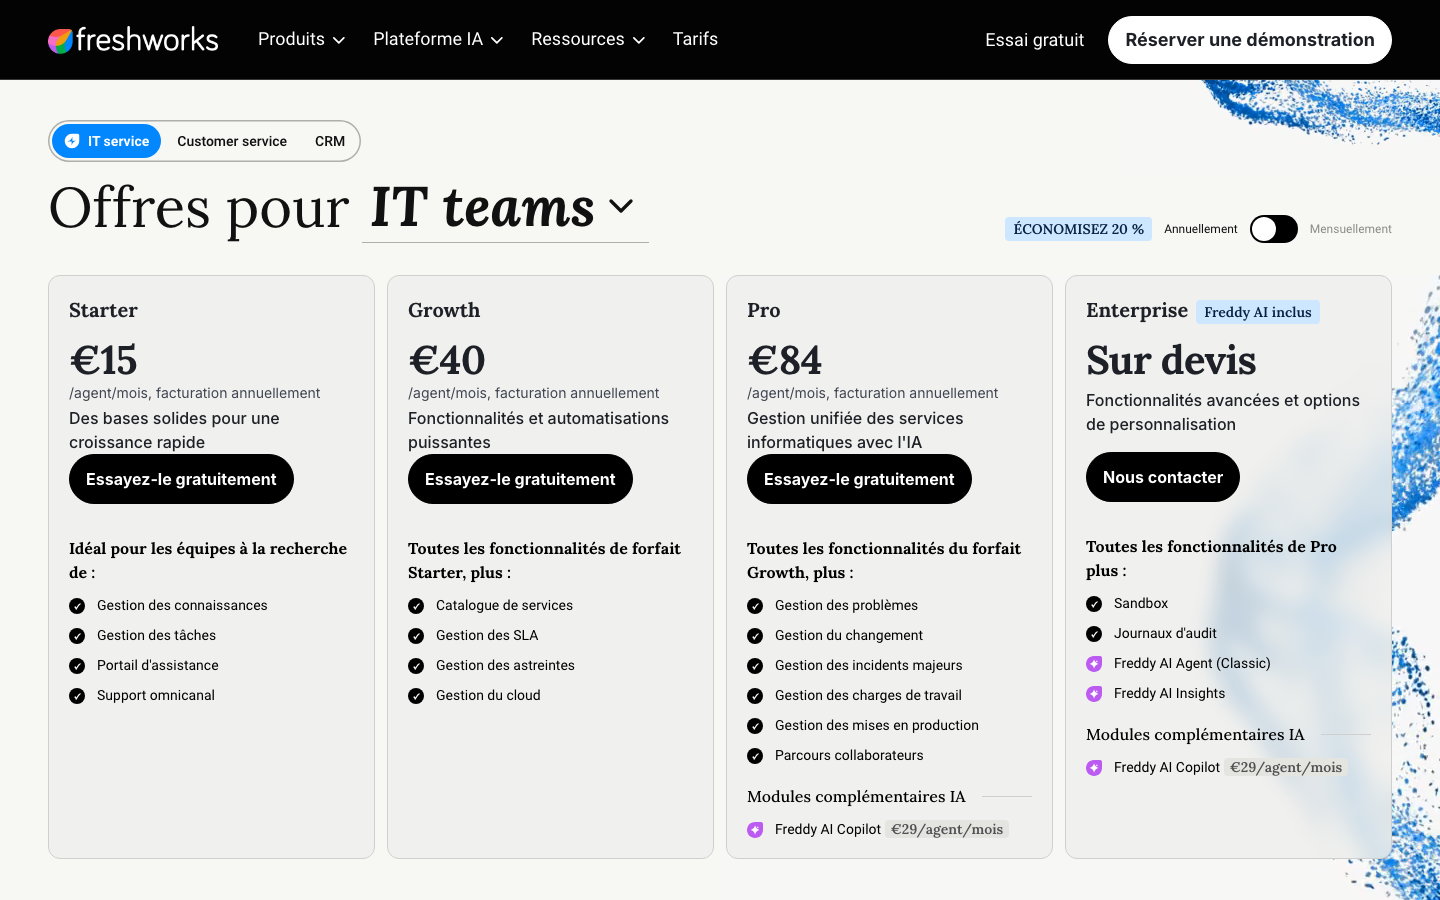Open the IT teams dropdown
1440x900 pixels.
pos(505,208)
